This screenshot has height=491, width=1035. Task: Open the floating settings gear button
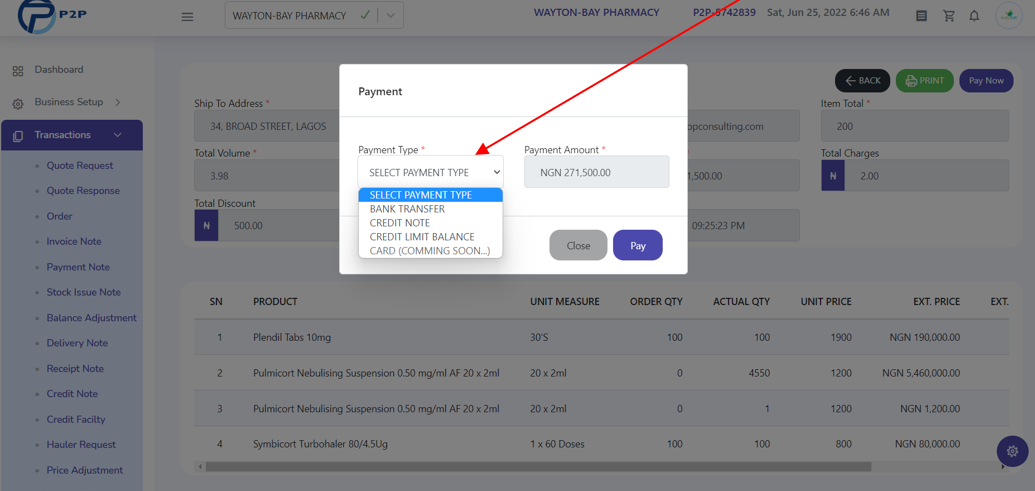[x=1013, y=451]
